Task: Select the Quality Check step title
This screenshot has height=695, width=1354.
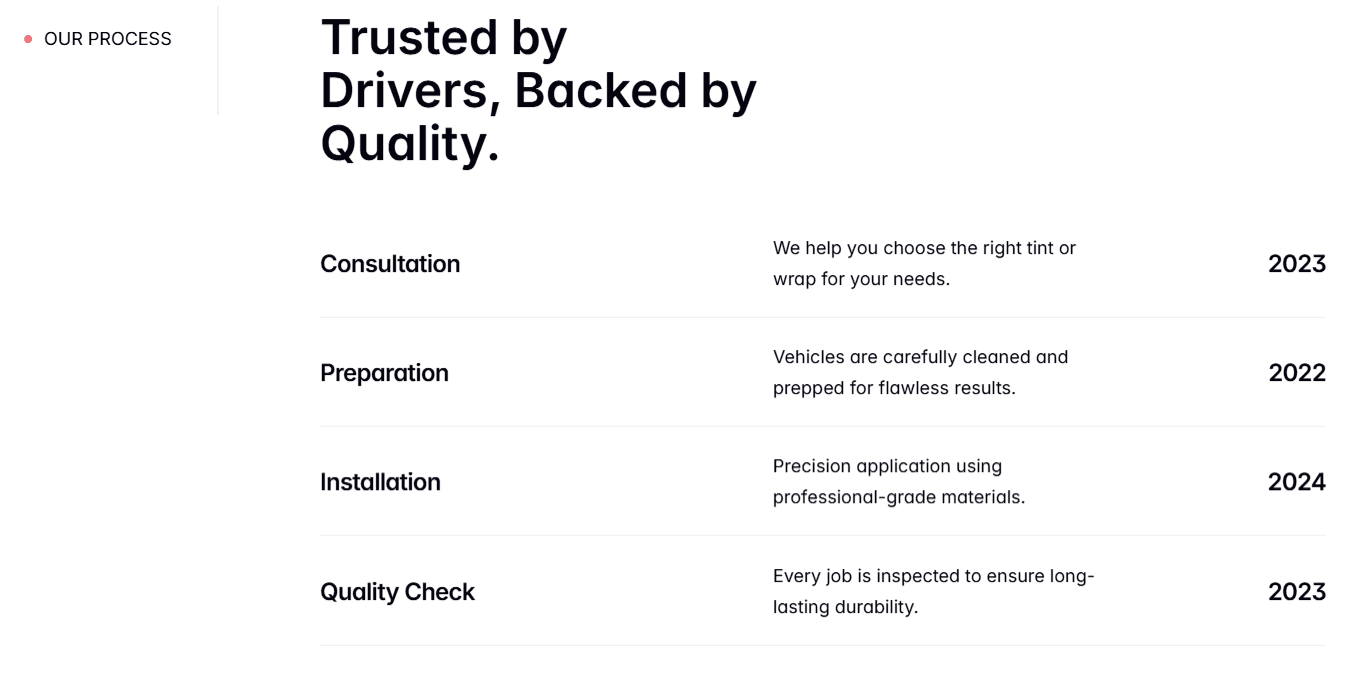Action: click(x=397, y=592)
